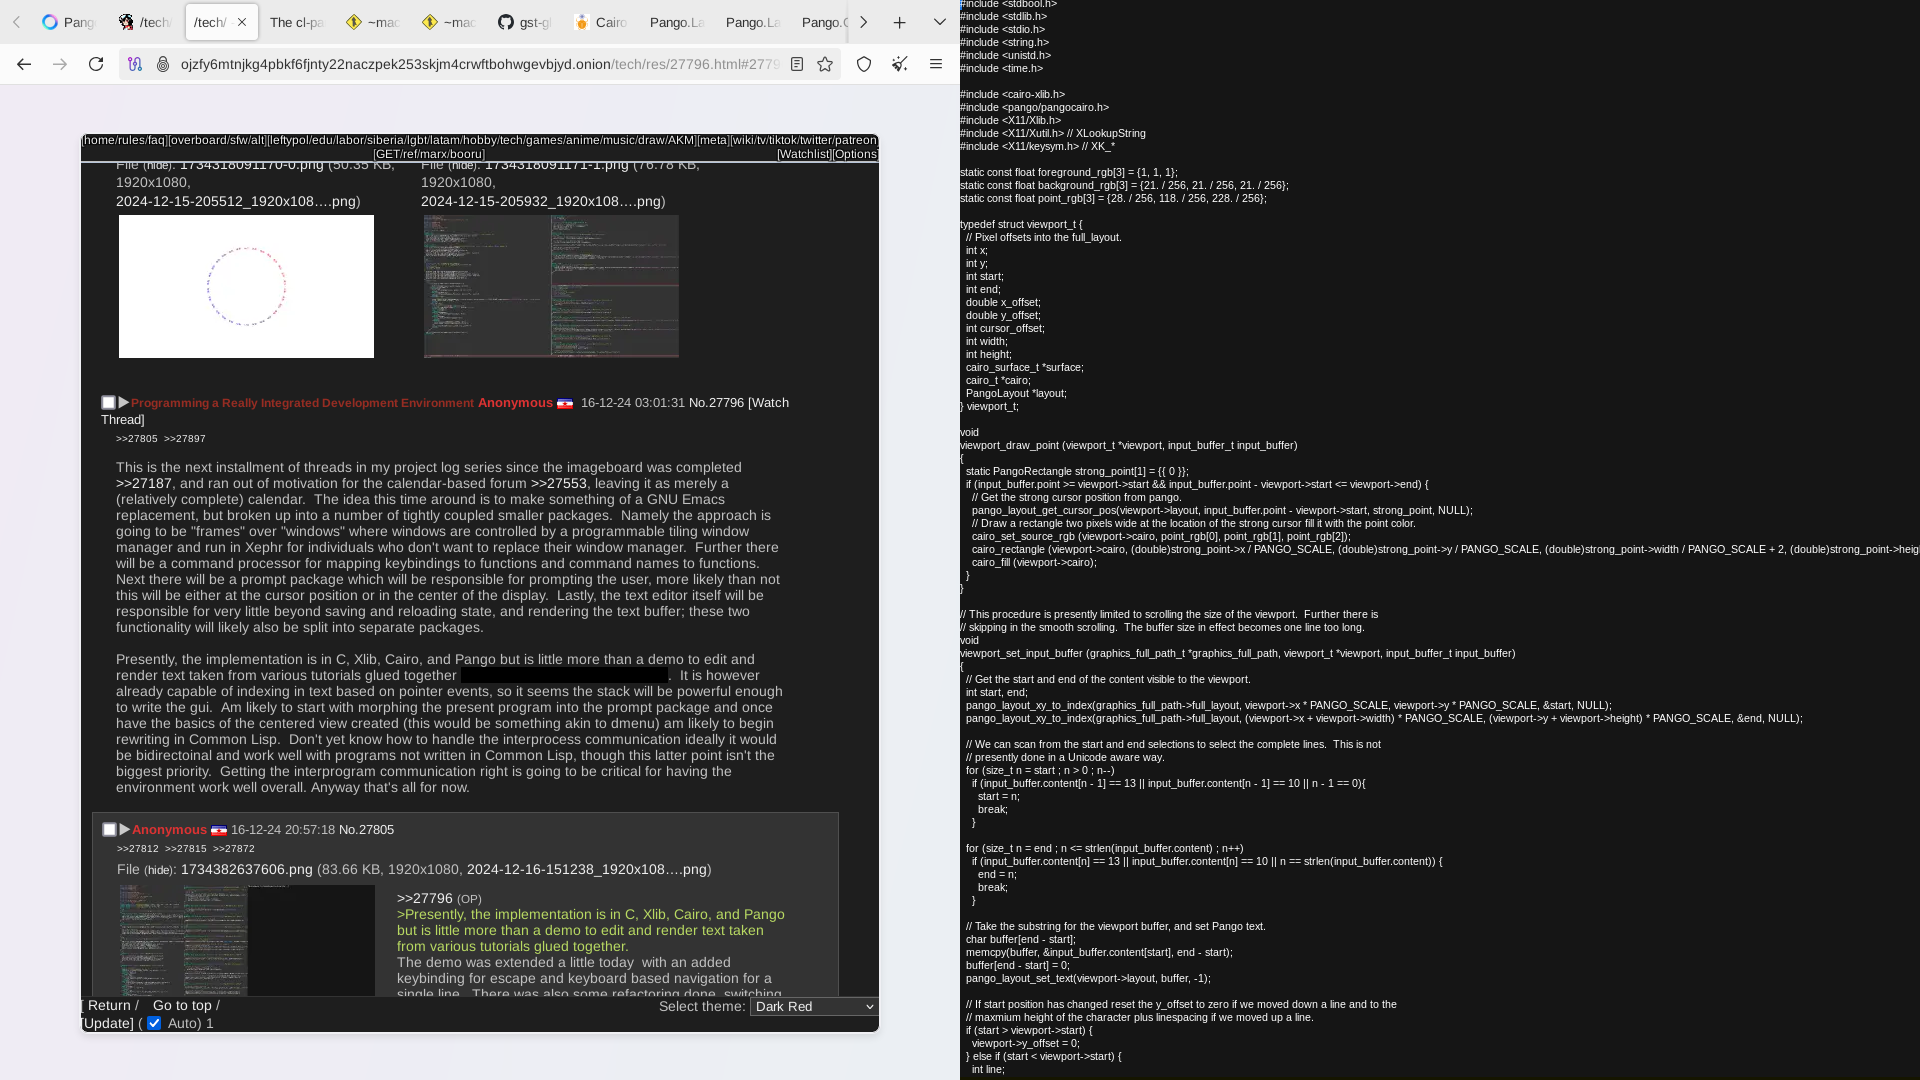This screenshot has width=1920, height=1080.
Task: Click viewport_draw_point function name in code window
Action: (1009, 445)
